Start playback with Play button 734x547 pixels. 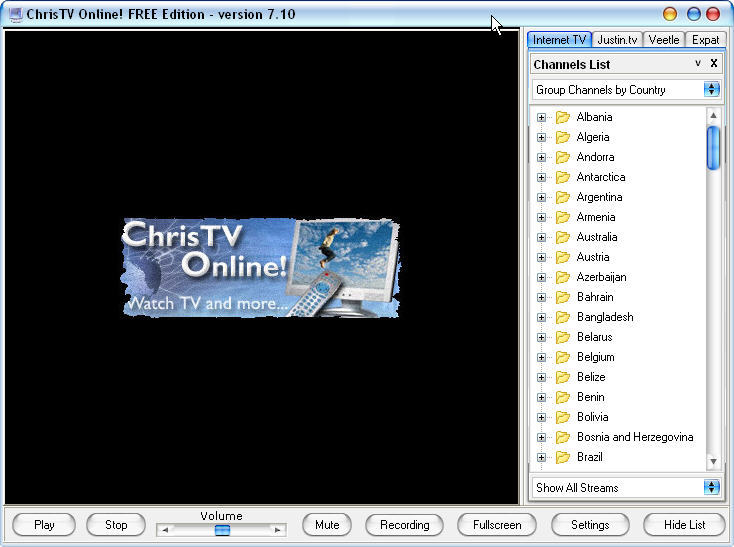pos(44,525)
